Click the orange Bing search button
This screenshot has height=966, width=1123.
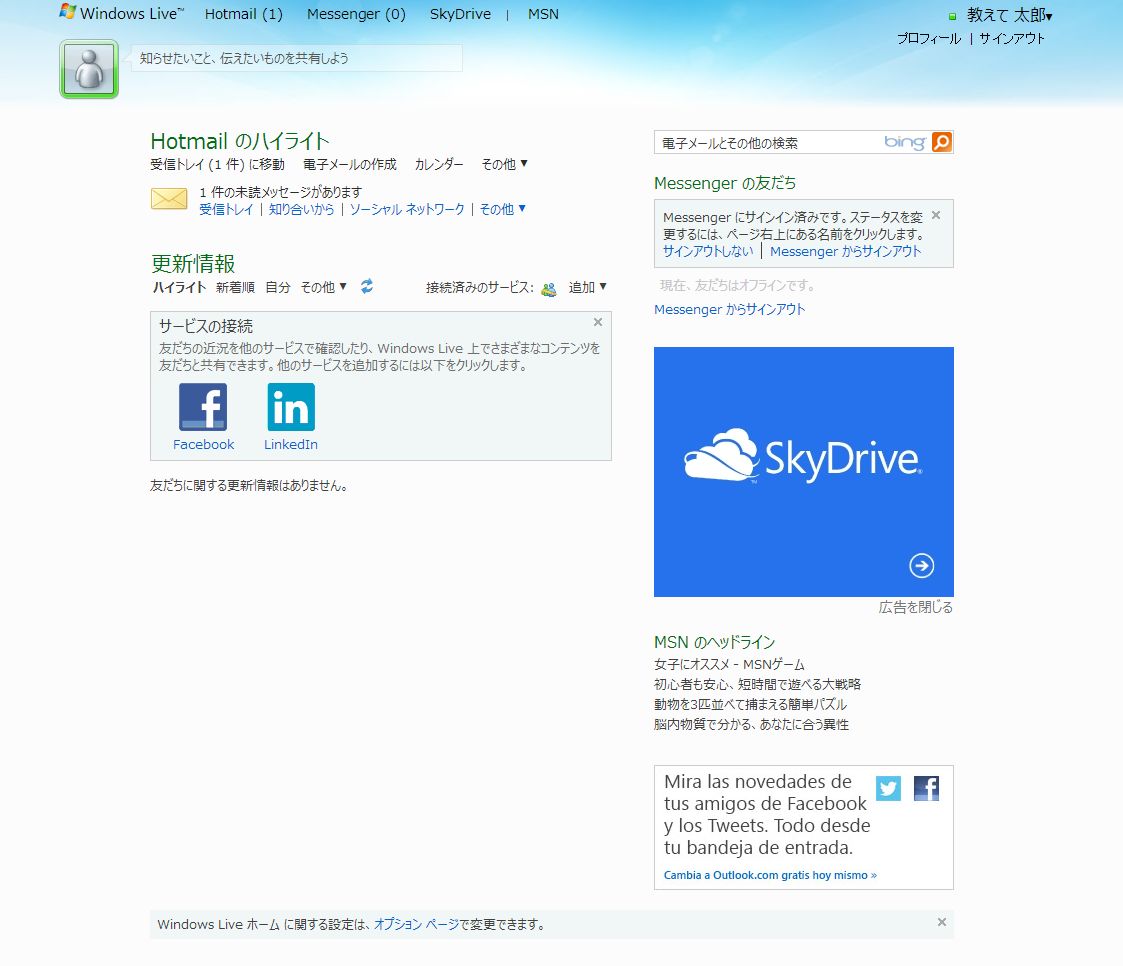942,142
